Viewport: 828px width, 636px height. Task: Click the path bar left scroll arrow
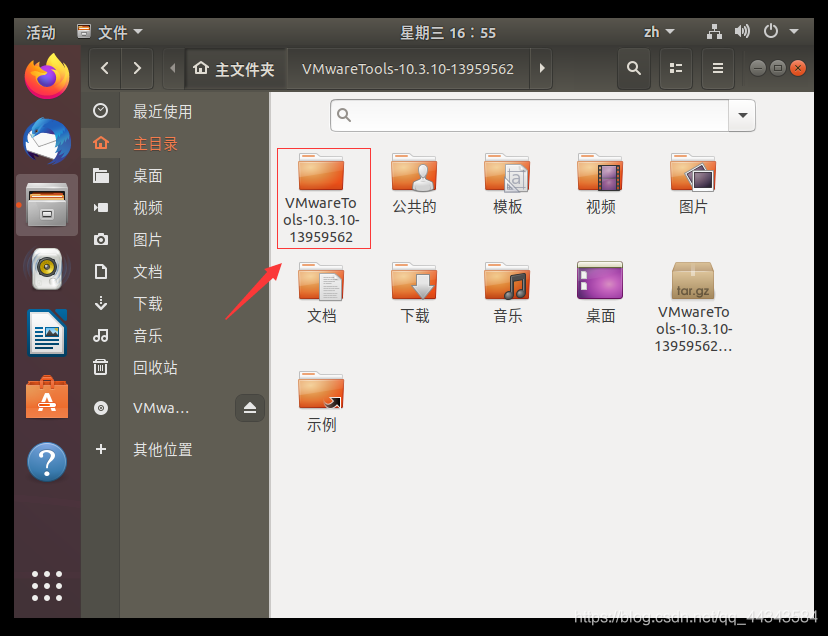[x=173, y=68]
